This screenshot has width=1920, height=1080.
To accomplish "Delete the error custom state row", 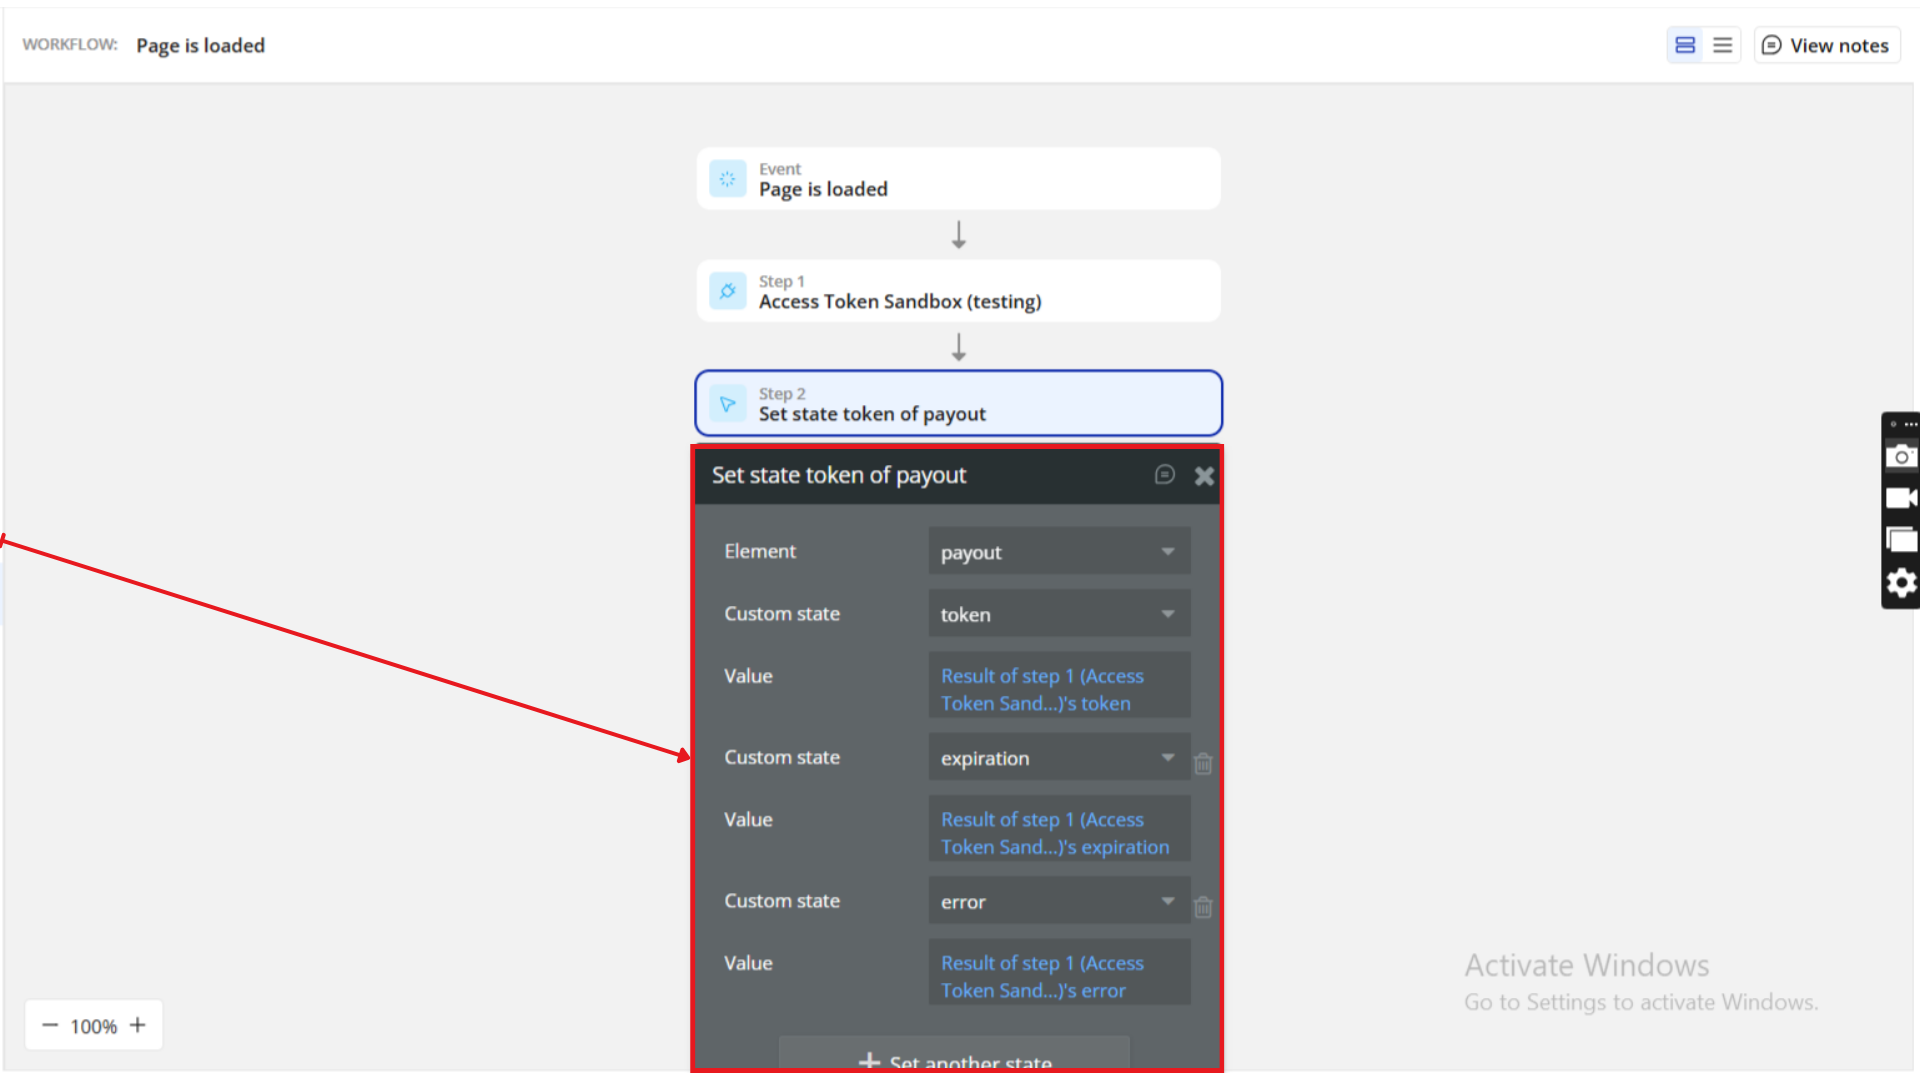I will pyautogui.click(x=1203, y=907).
